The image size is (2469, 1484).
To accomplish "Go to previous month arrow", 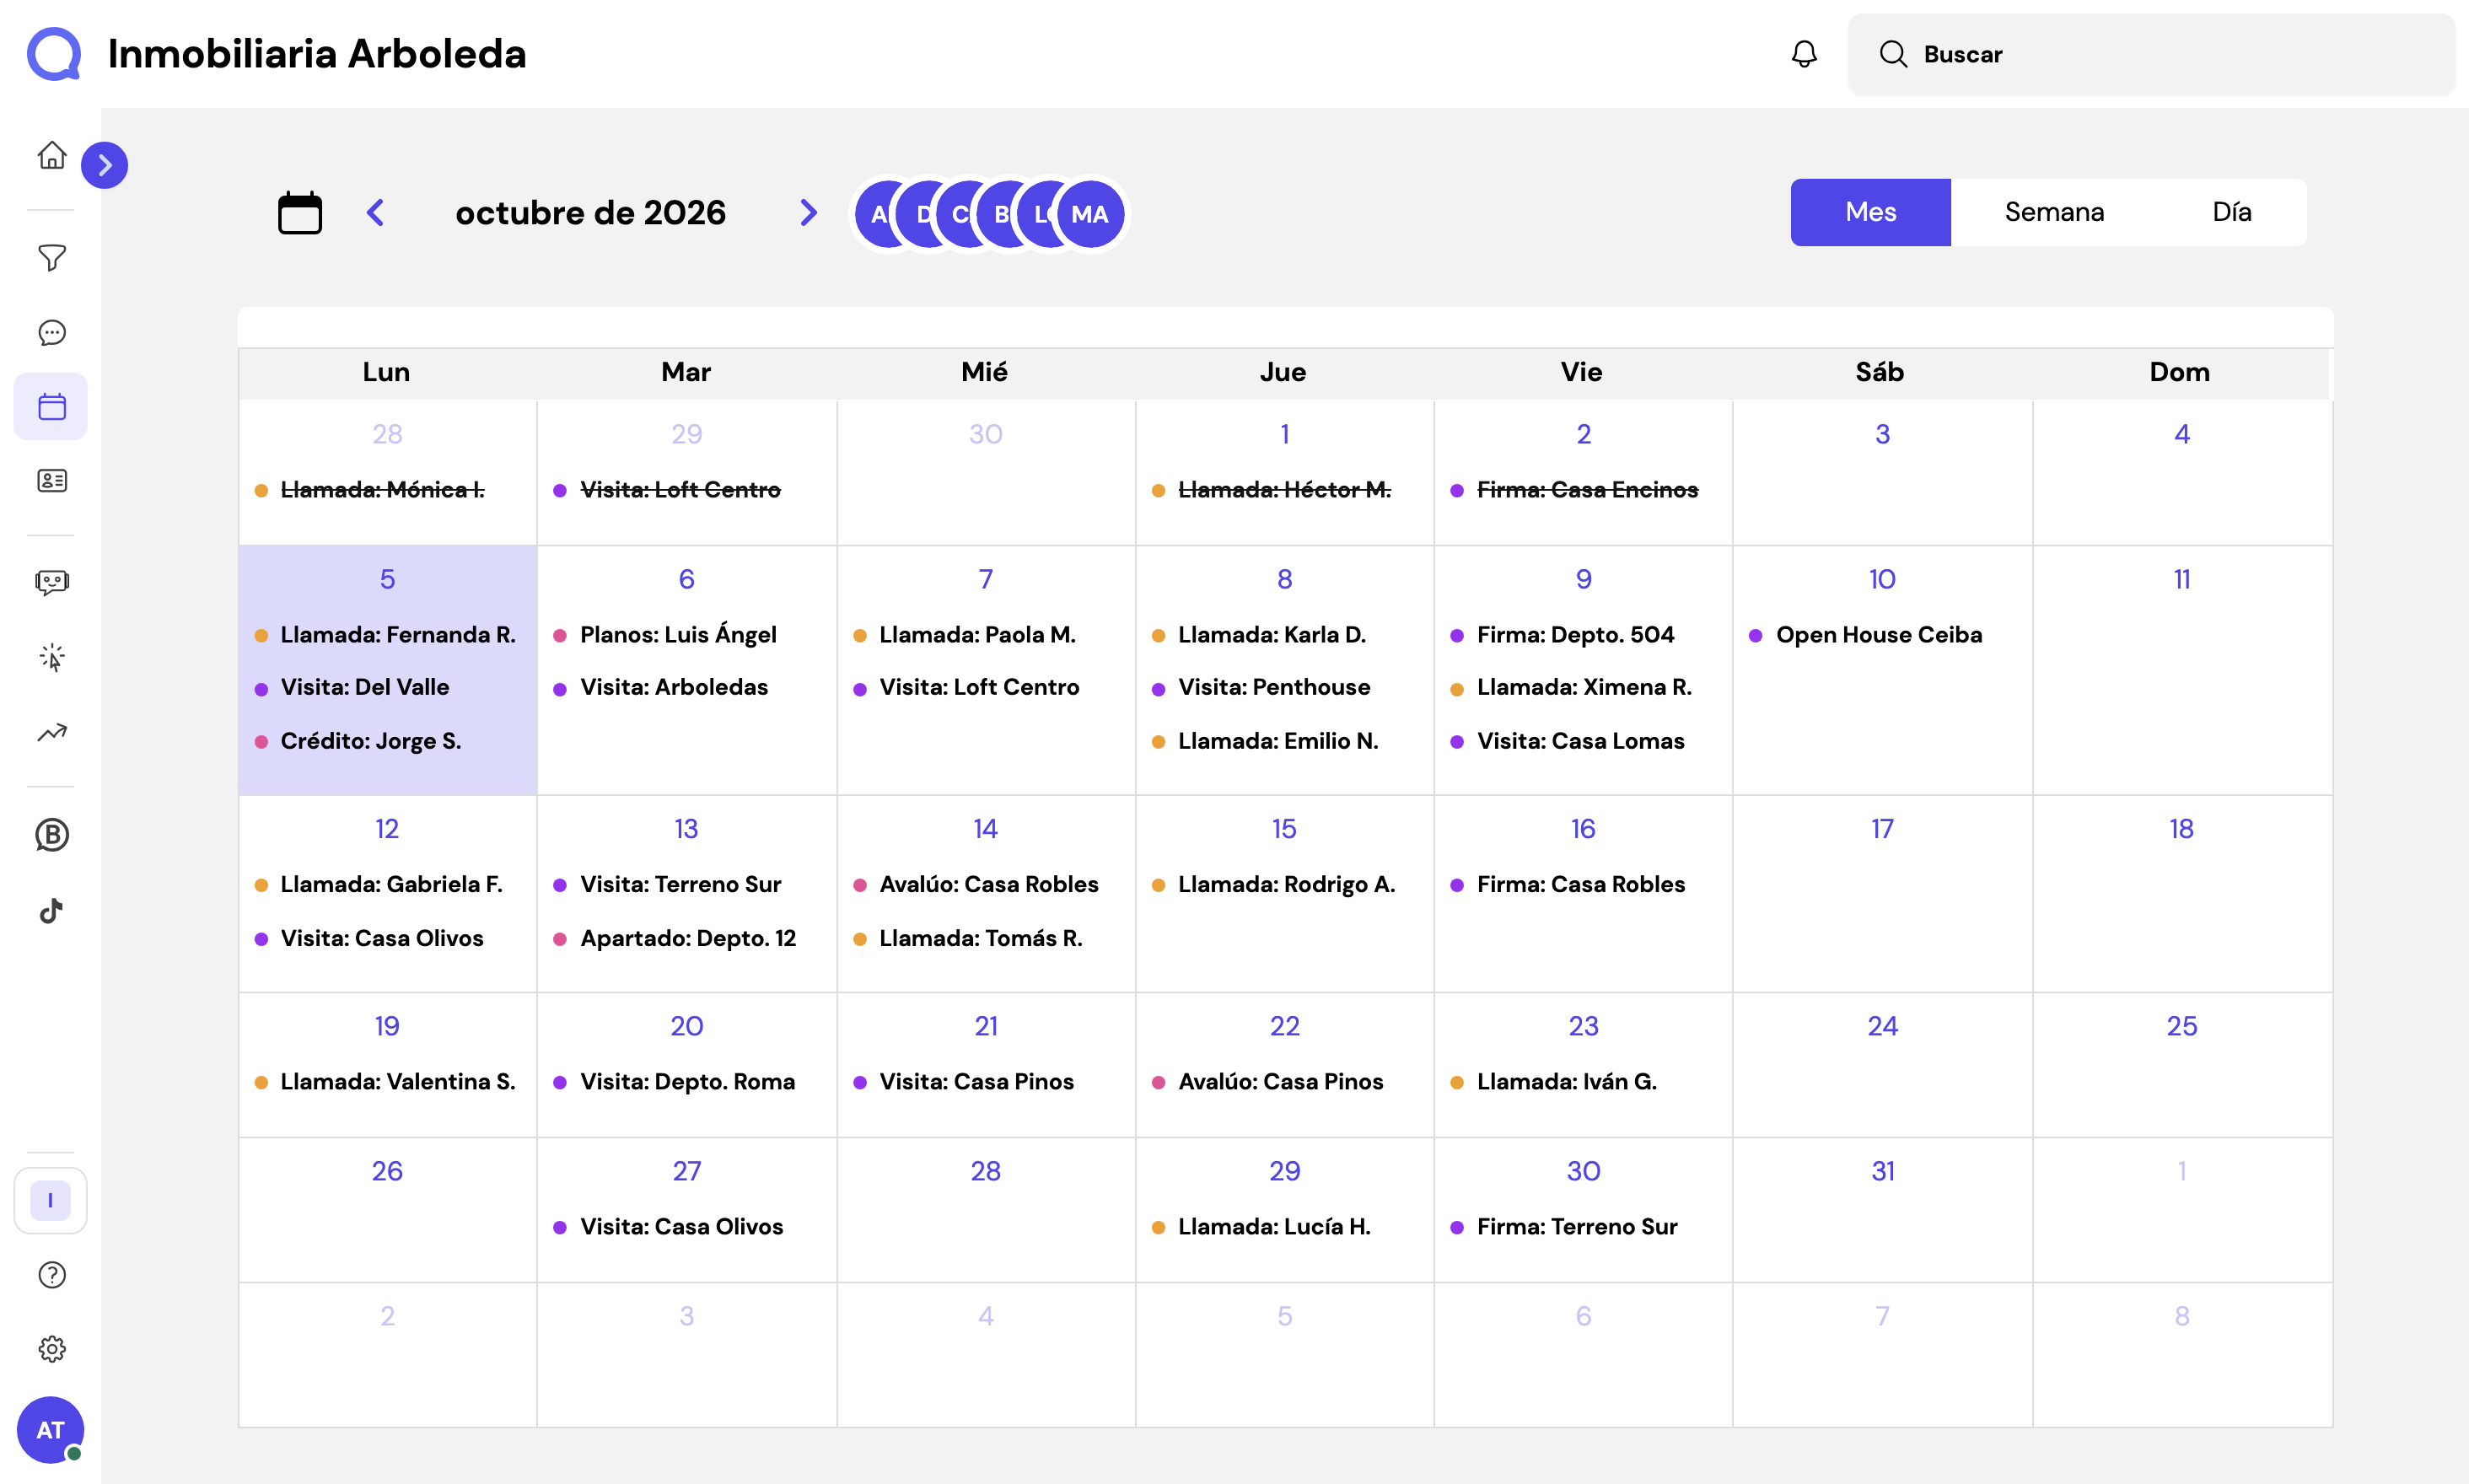I will pos(376,212).
